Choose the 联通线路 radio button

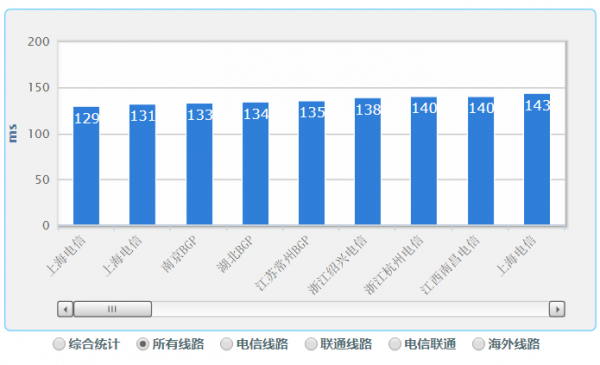311,344
